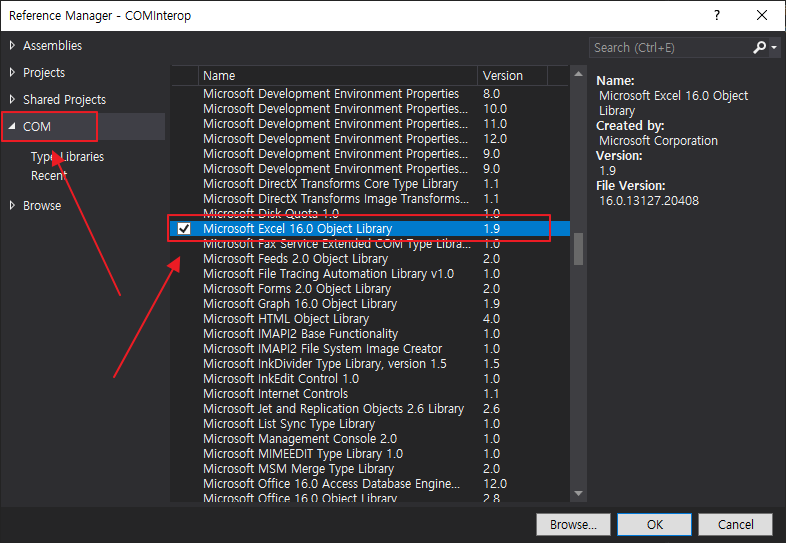Close the Reference Manager dialog
The width and height of the screenshot is (786, 543).
pos(761,15)
